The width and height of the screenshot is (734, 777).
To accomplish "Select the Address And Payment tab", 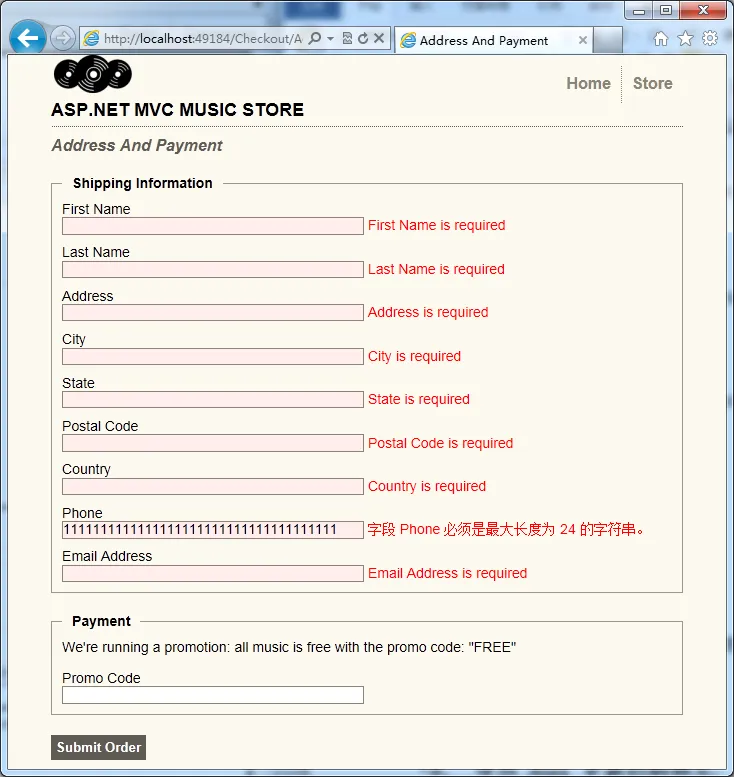I will click(493, 40).
